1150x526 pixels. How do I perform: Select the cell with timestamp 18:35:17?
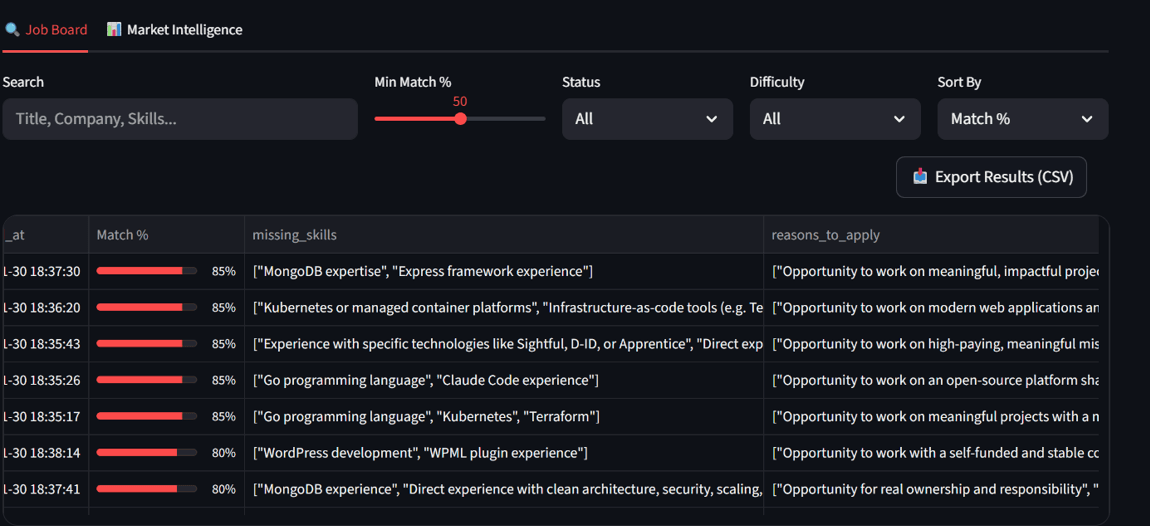[45, 417]
